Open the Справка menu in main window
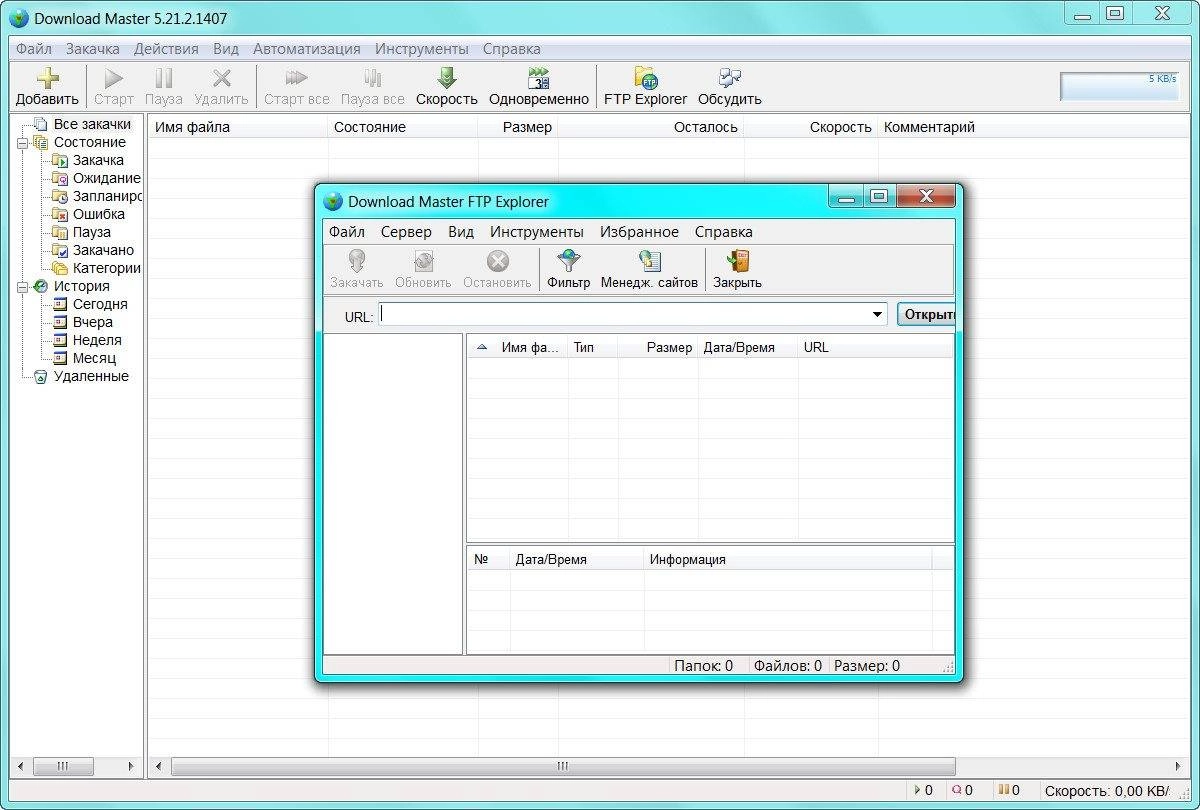 512,48
